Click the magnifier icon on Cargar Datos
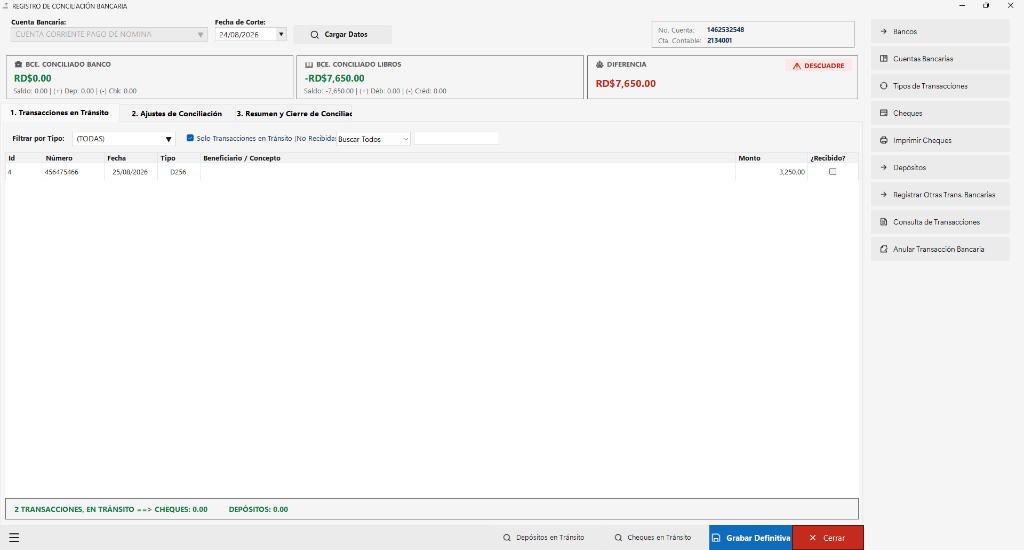Screen dimensions: 1024x550 tap(314, 35)
